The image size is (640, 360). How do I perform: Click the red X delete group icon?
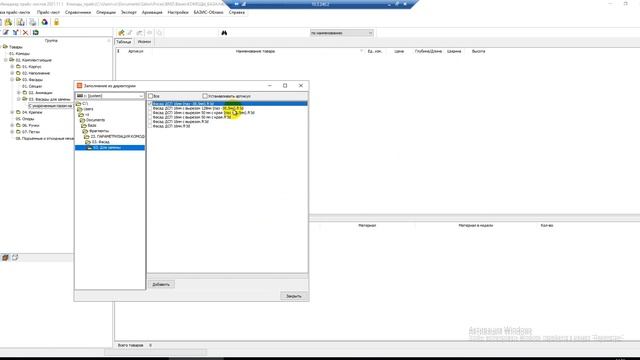click(x=25, y=32)
